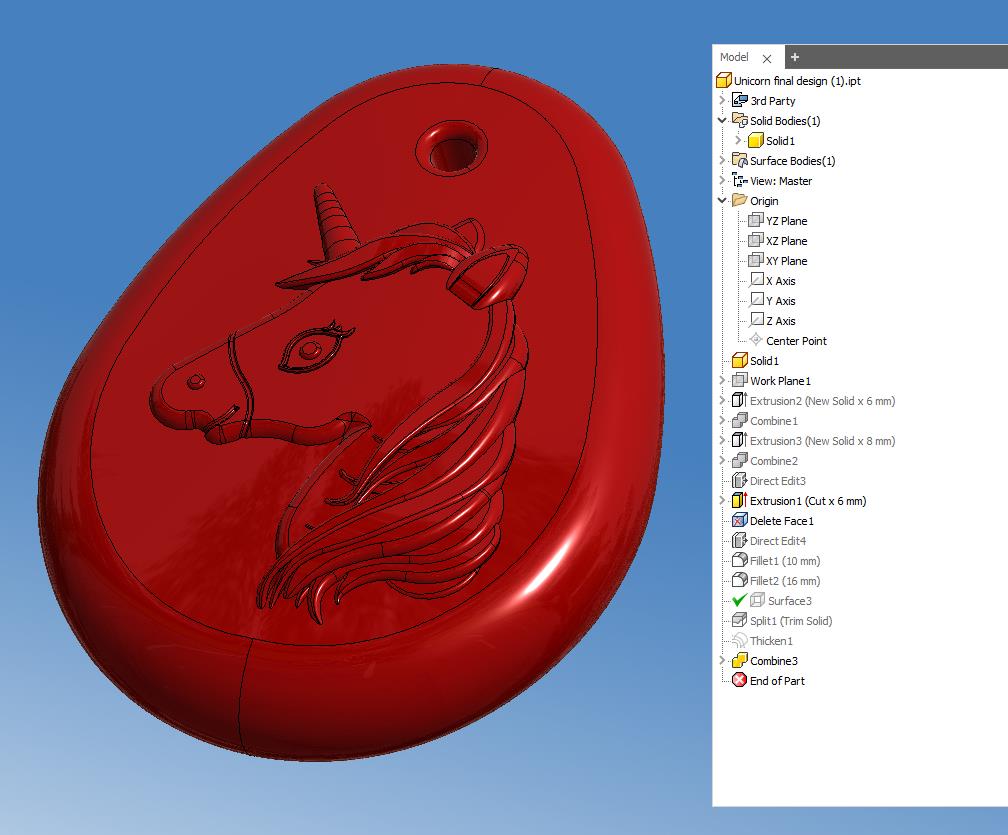Select the YZ Plane icon
The height and width of the screenshot is (835, 1008).
tap(756, 220)
